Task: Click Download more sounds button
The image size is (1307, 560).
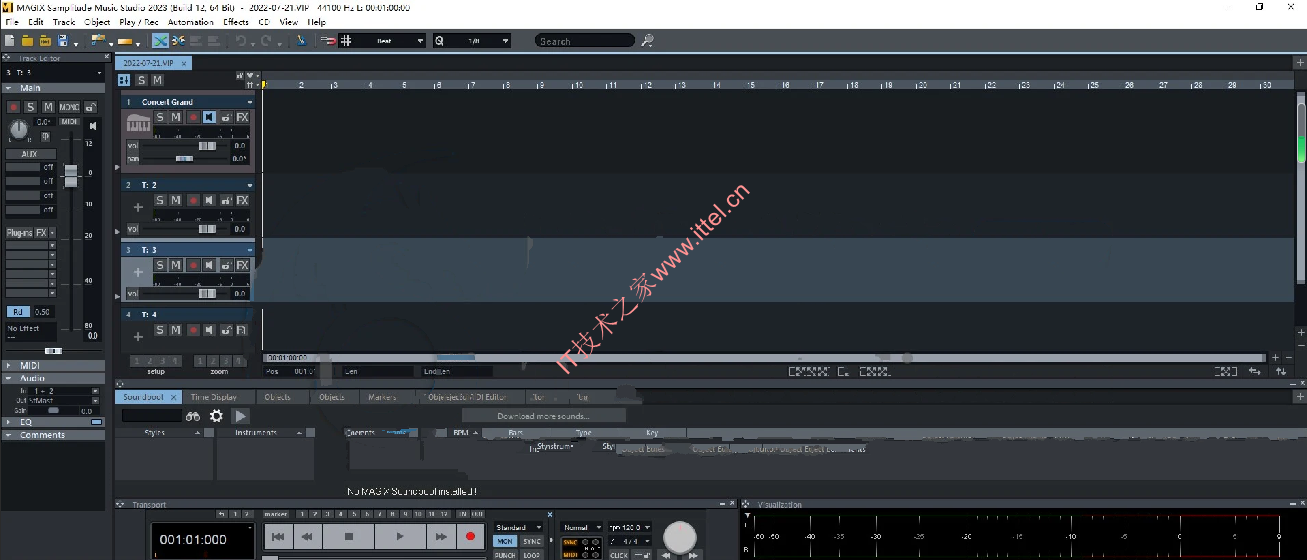Action: tap(544, 416)
